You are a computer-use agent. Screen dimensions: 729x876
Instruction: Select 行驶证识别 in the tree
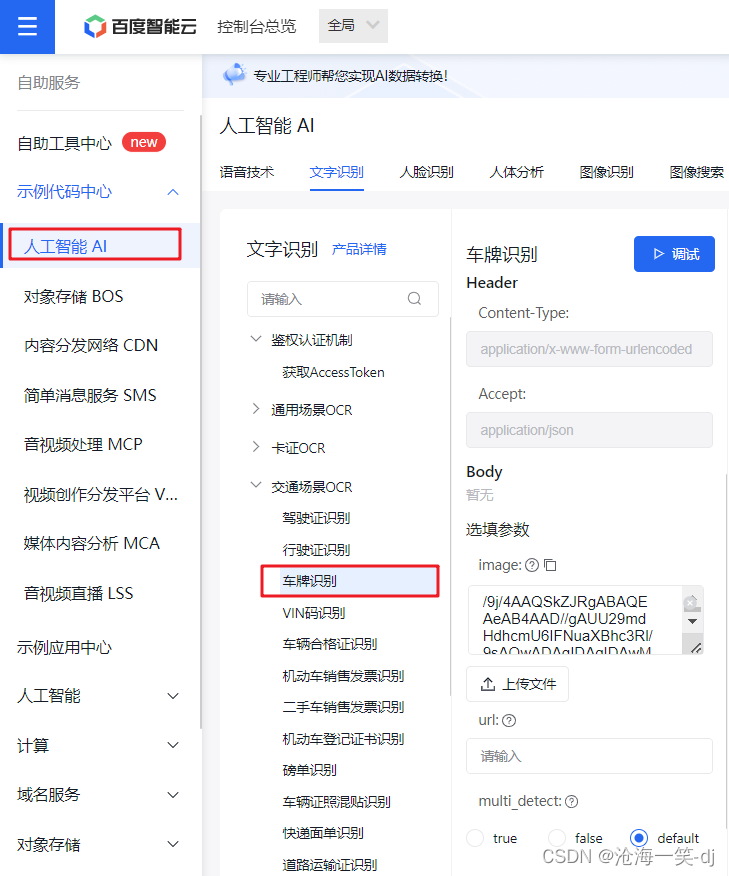click(x=316, y=550)
